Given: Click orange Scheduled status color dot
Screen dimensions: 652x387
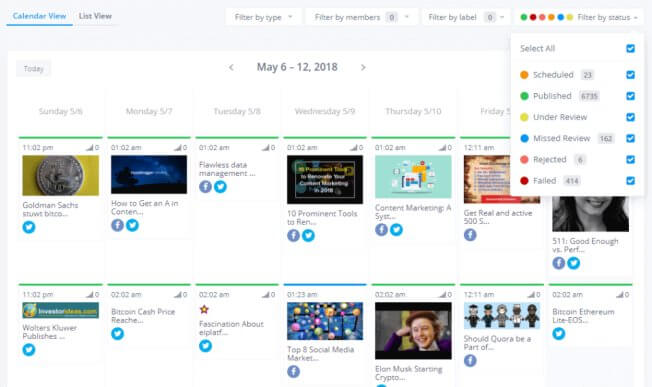Looking at the screenshot, I should click(524, 75).
